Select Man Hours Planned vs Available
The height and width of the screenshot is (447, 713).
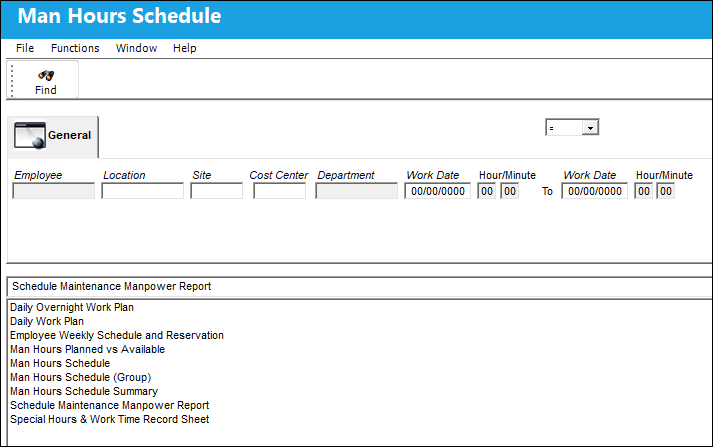coord(87,349)
